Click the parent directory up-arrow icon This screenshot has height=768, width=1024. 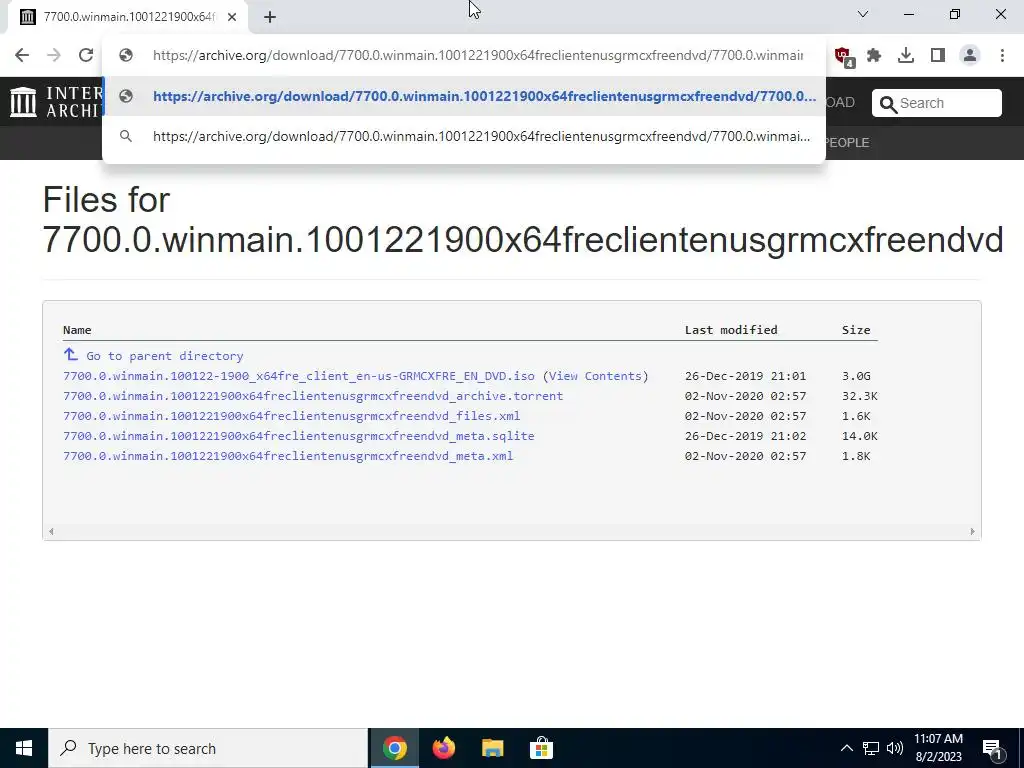coord(71,355)
